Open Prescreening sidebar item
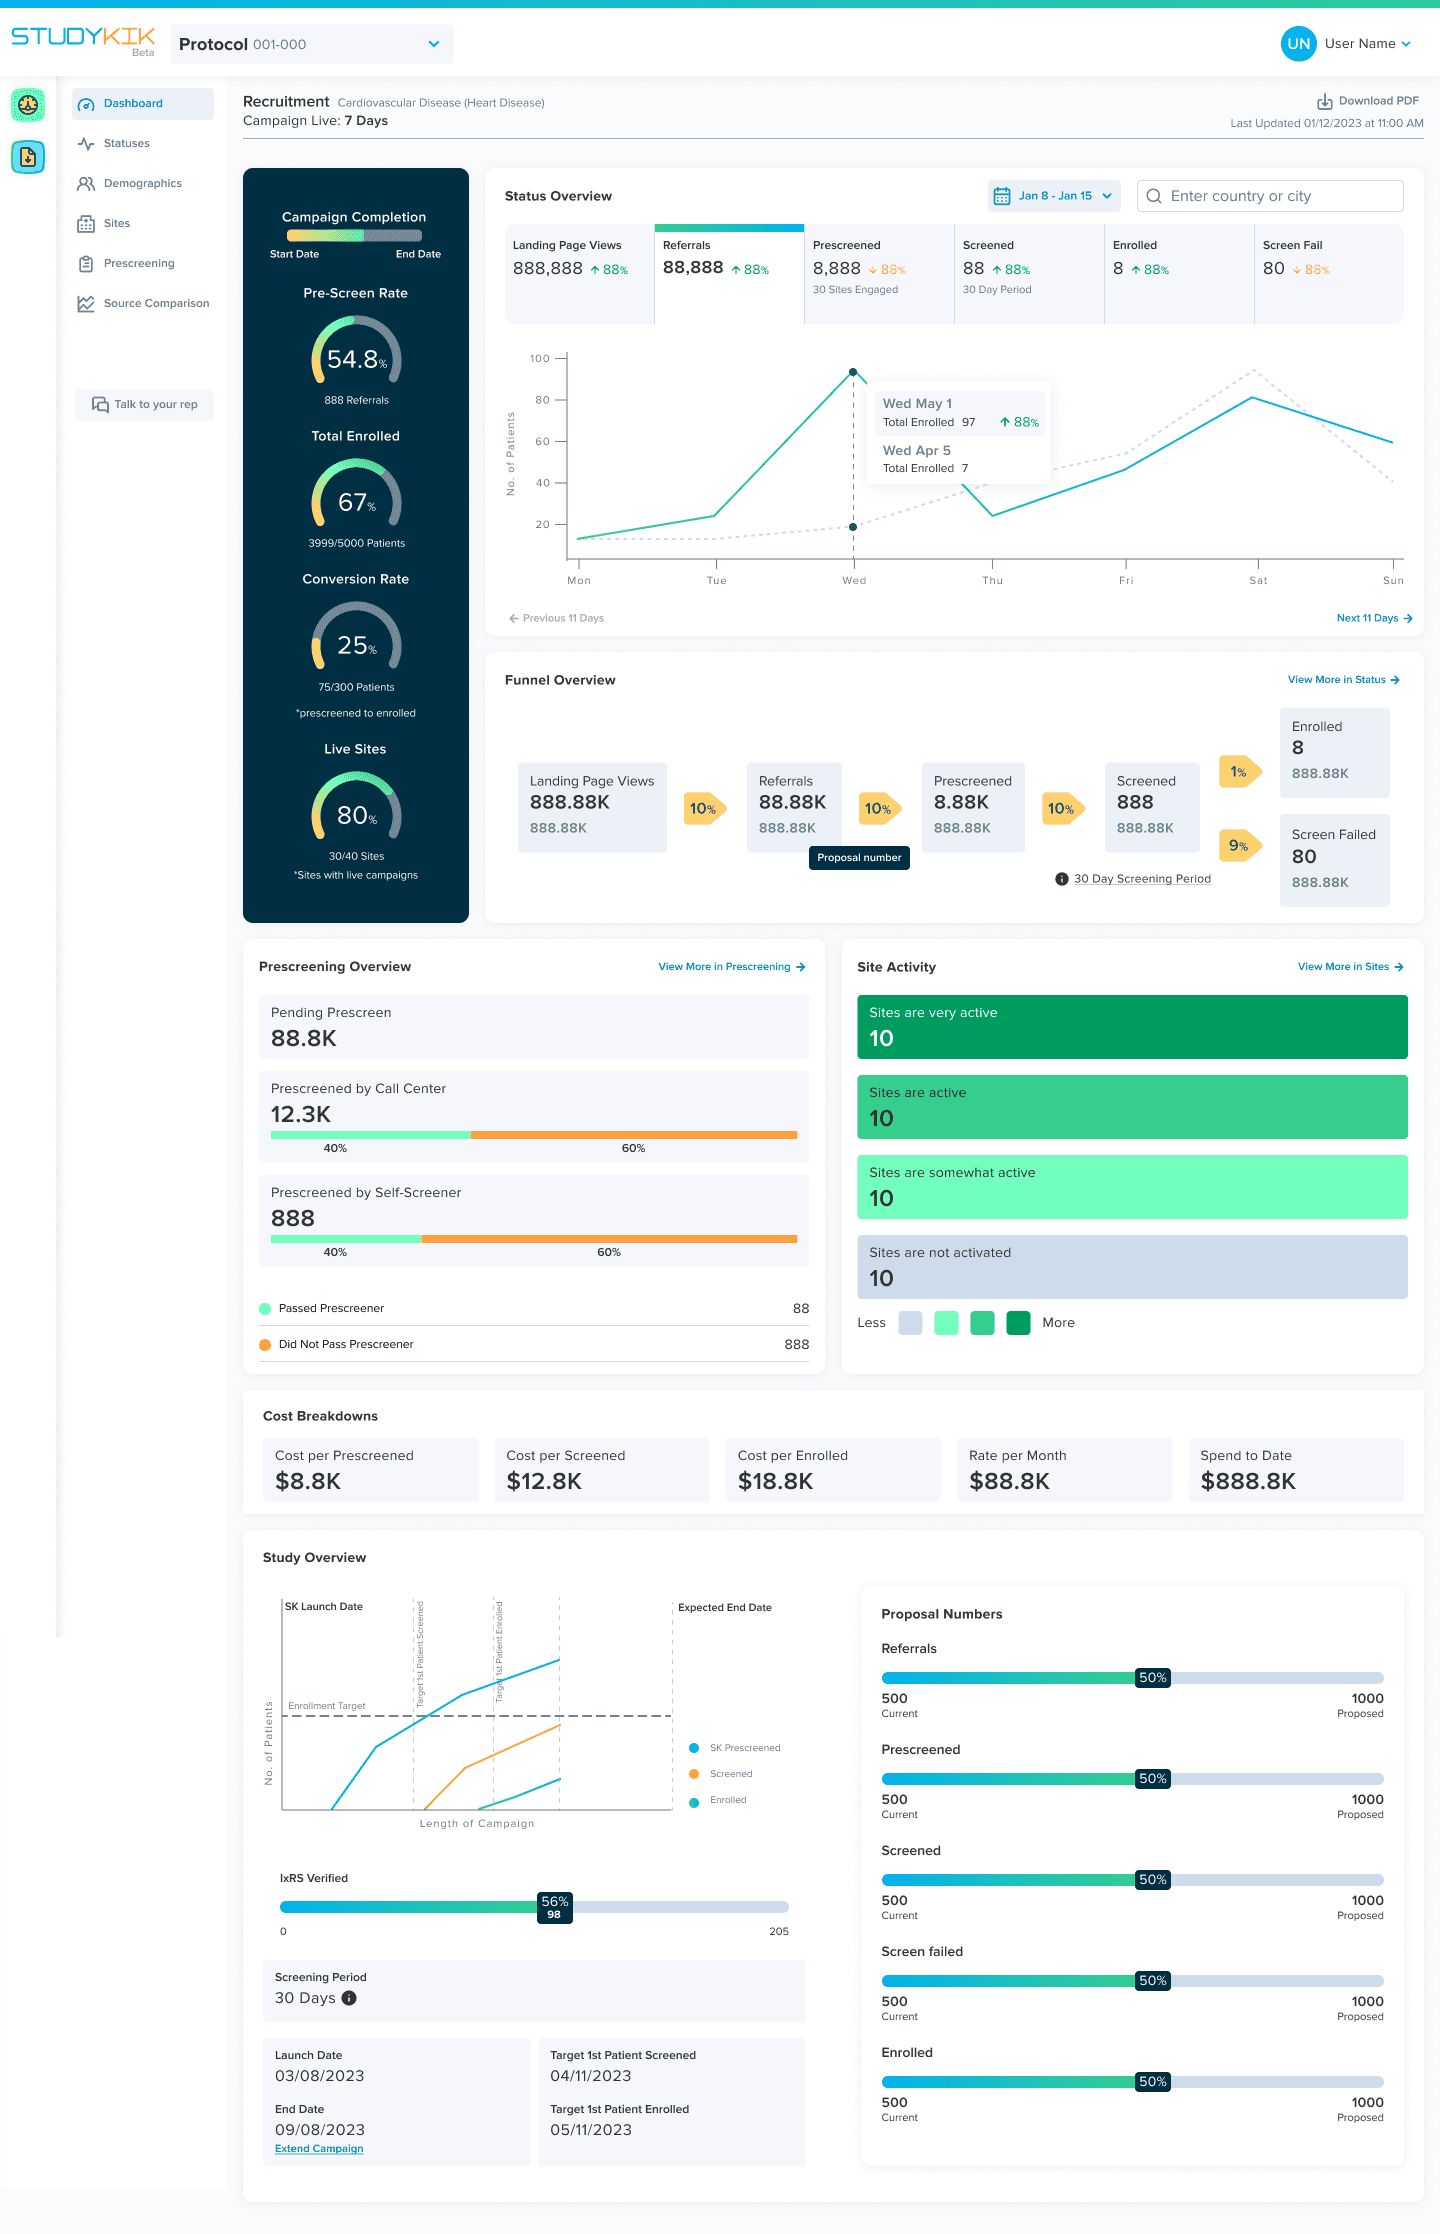This screenshot has width=1440, height=2234. [143, 264]
